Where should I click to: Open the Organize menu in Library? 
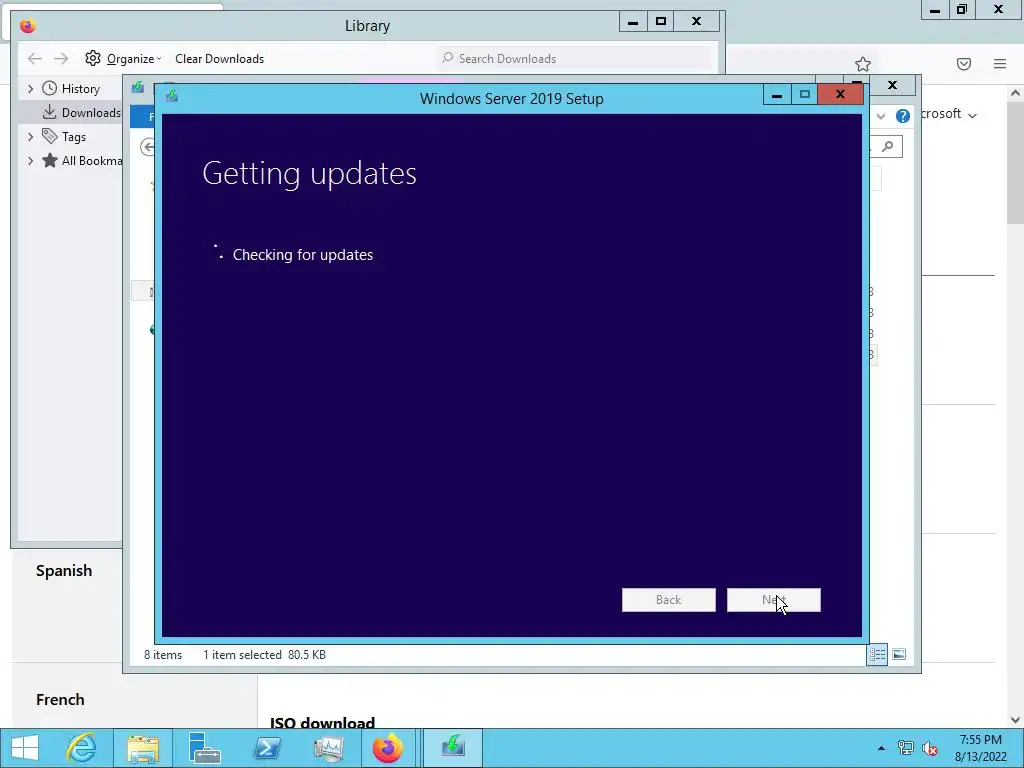133,59
